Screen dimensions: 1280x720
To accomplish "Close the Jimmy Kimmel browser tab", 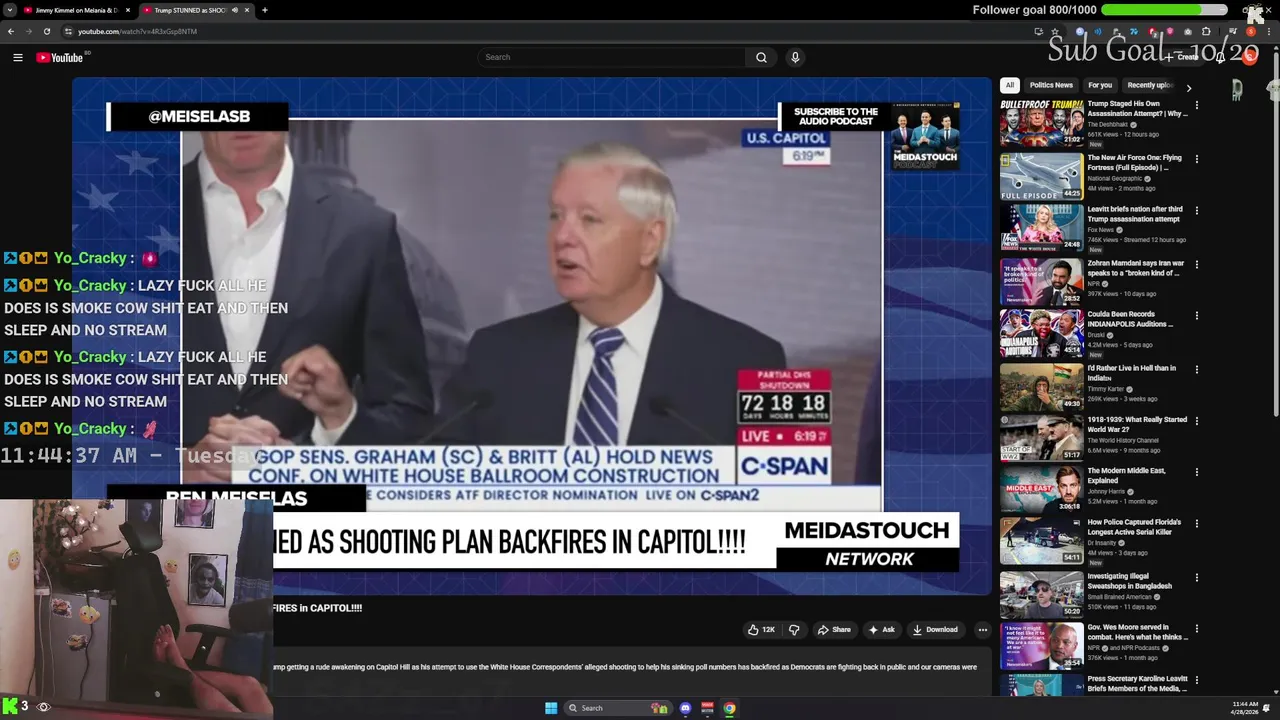I will (x=127, y=10).
